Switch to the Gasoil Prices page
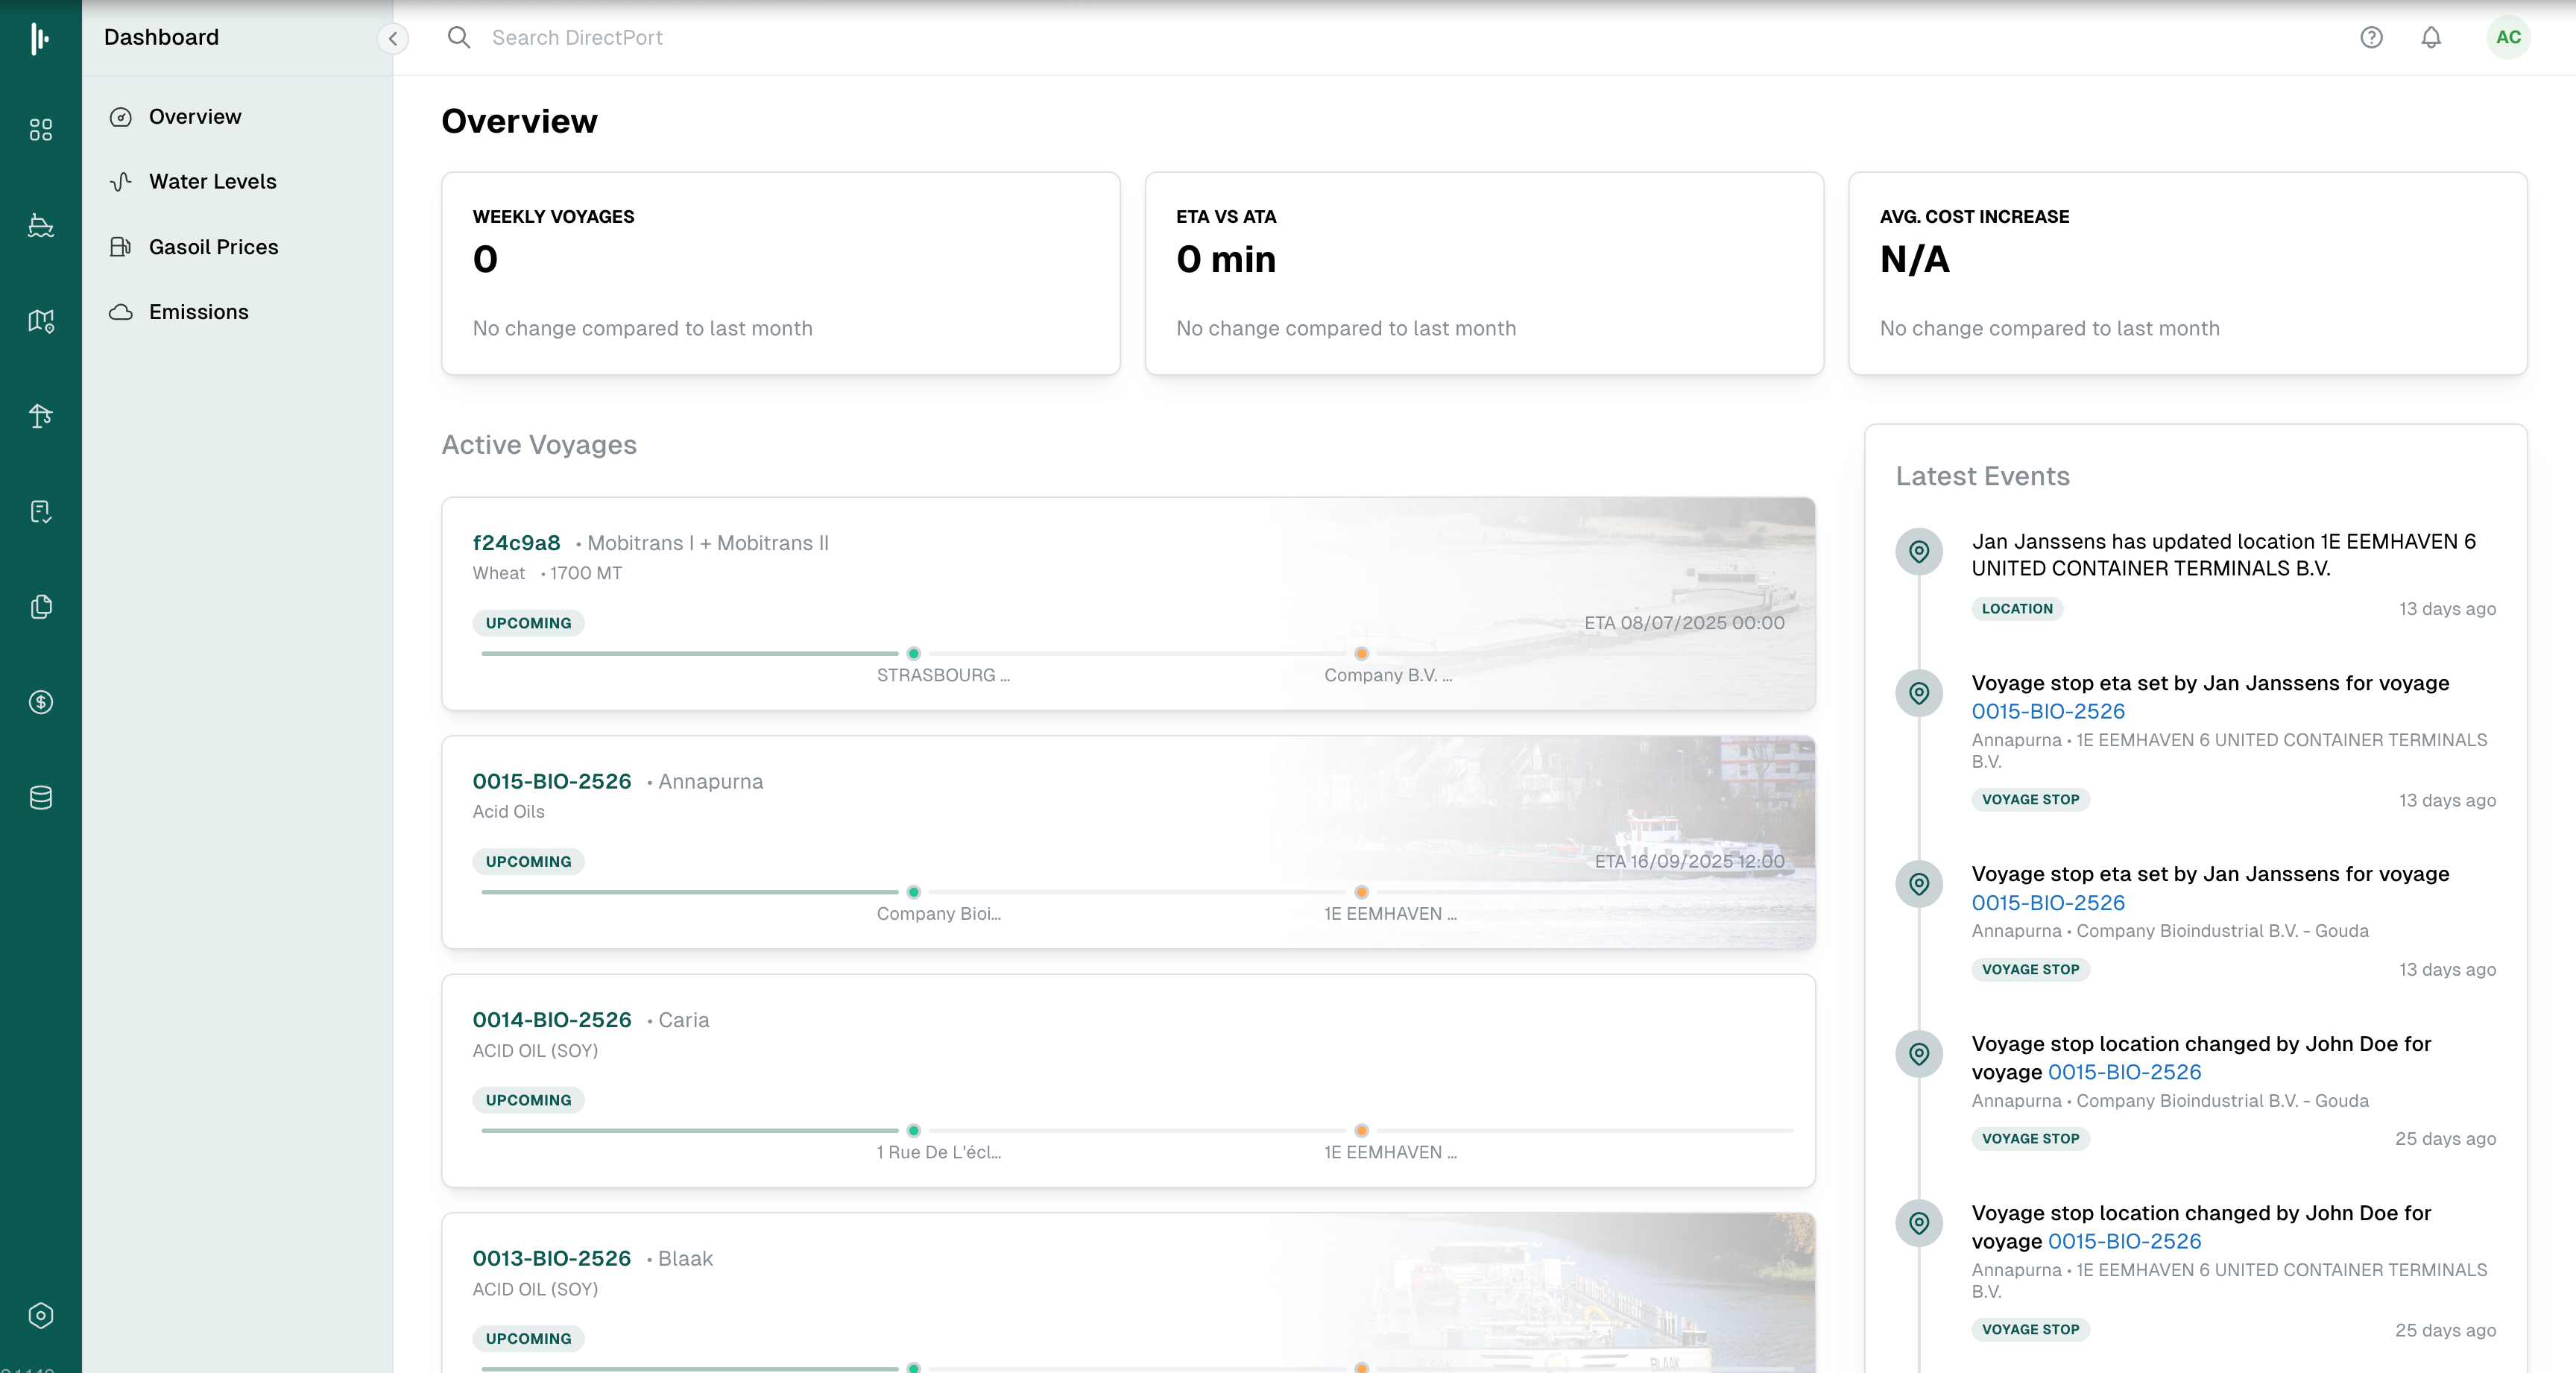Viewport: 2576px width, 1373px height. pos(214,246)
